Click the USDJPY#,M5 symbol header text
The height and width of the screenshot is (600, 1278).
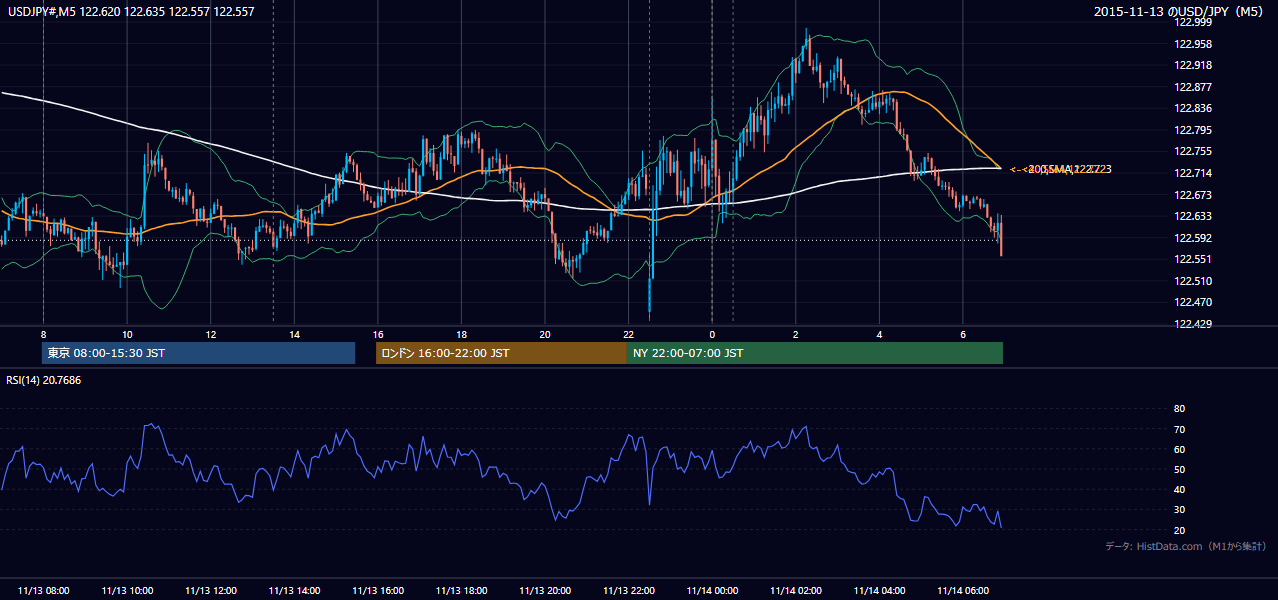pyautogui.click(x=131, y=12)
